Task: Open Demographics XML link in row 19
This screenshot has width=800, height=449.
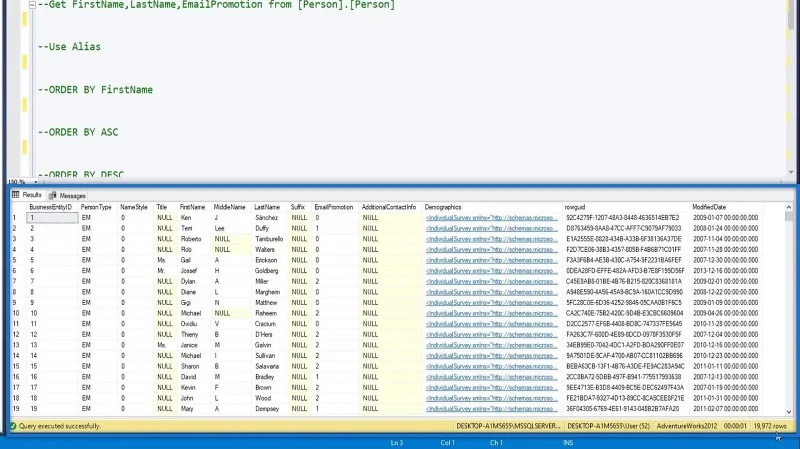Action: 491,409
